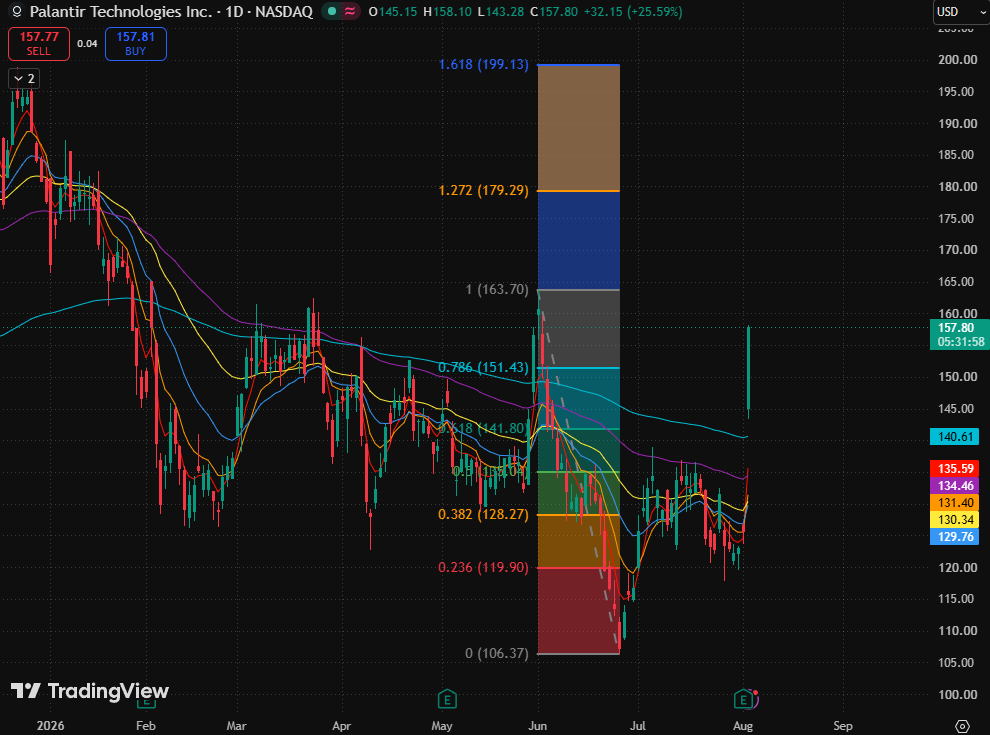
Task: Click the green market-open status dot
Action: (x=332, y=11)
